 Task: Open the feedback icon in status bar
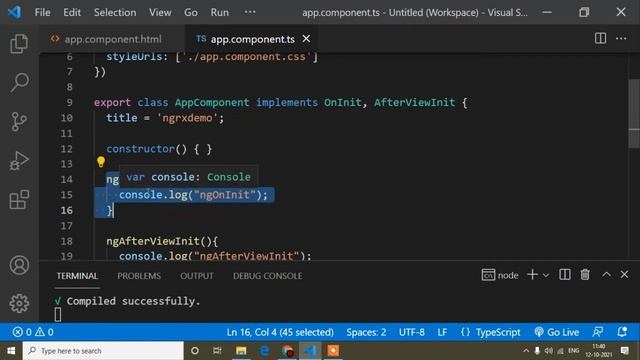click(598, 332)
